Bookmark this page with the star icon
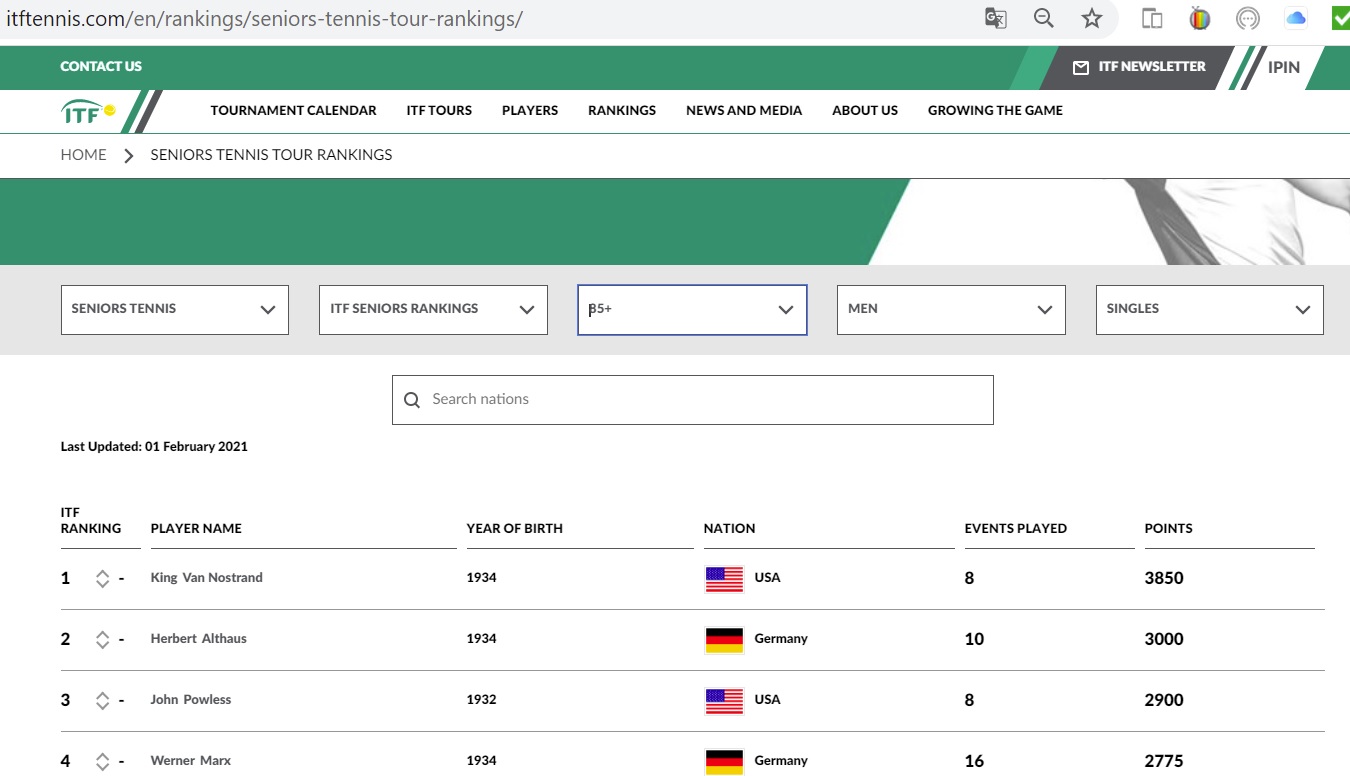Viewport: 1350px width, 776px height. [x=1091, y=18]
